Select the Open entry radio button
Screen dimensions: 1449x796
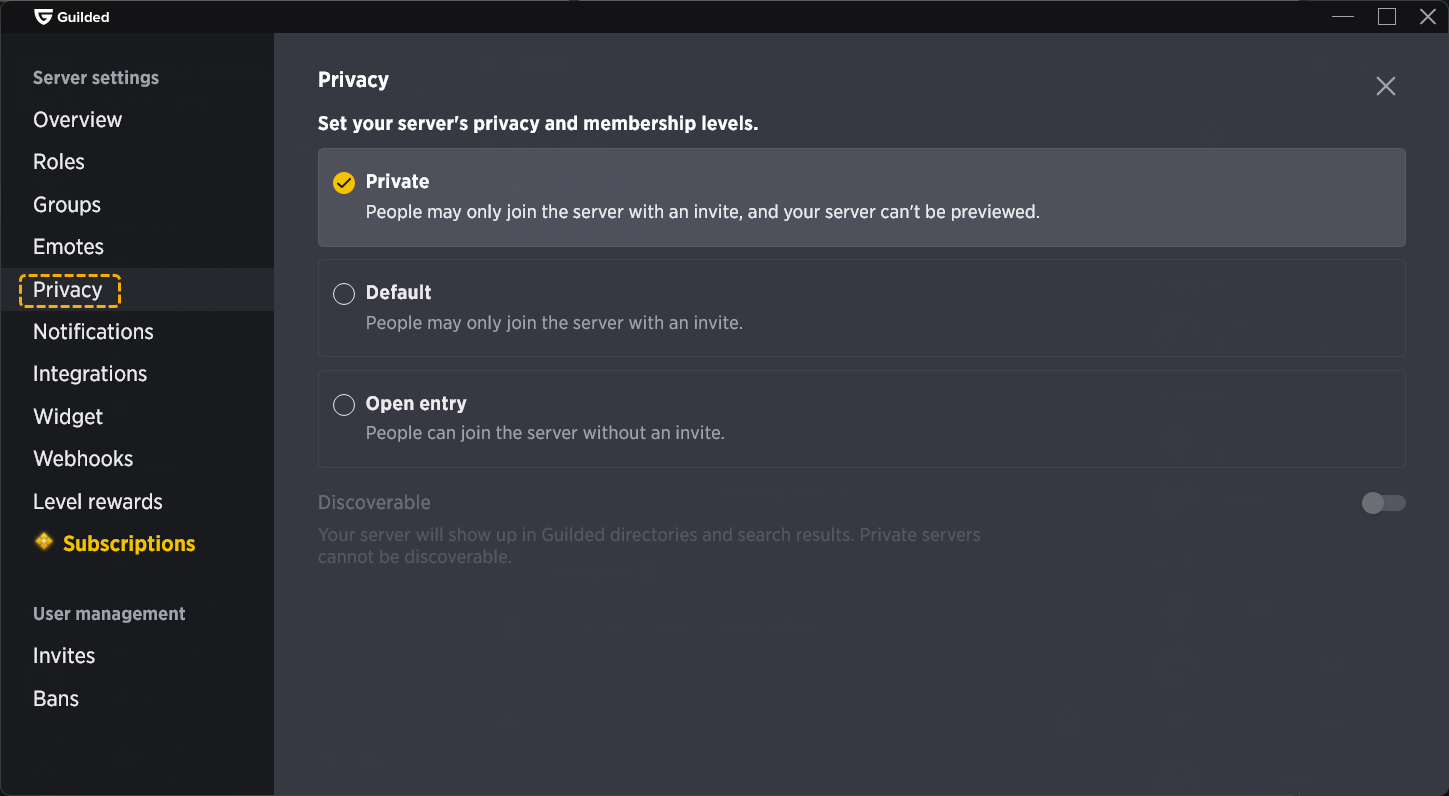click(x=344, y=404)
